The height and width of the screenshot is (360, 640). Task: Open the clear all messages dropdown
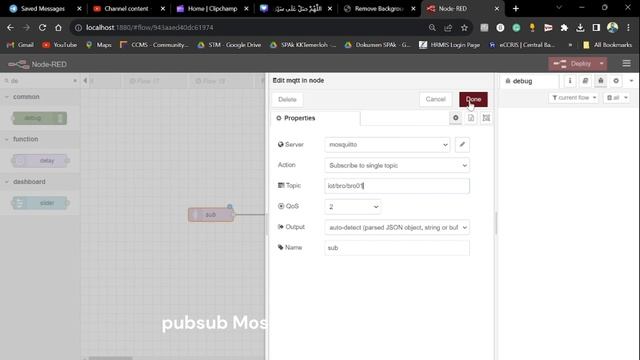(x=617, y=98)
